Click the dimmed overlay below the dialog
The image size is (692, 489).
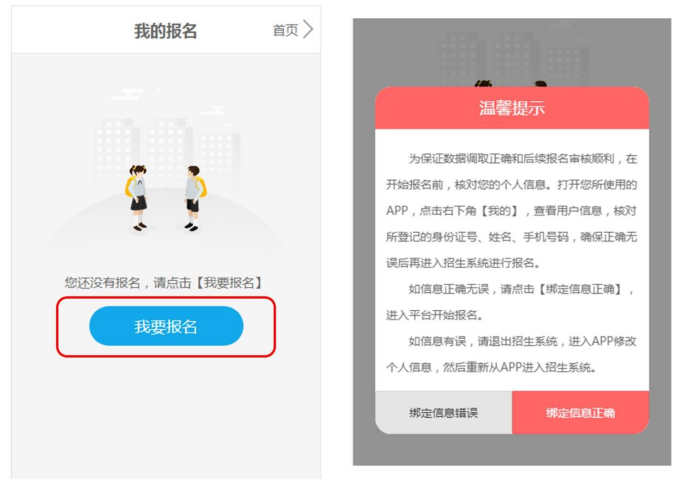tap(512, 450)
